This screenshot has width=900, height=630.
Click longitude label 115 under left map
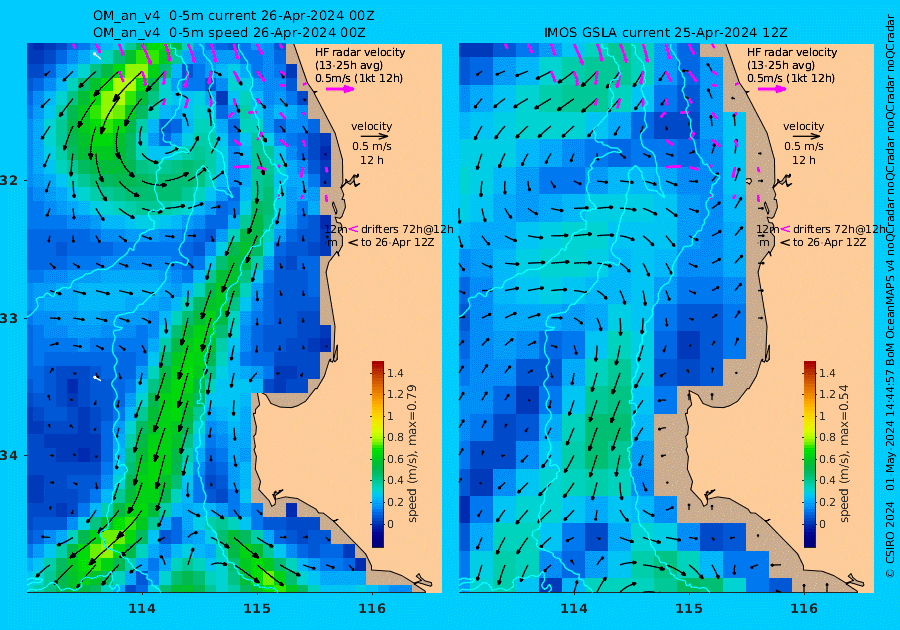[257, 609]
